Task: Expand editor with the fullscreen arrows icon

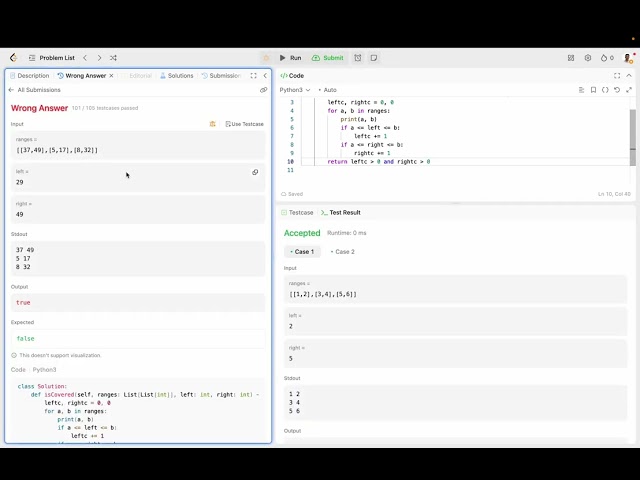Action: 629,90
